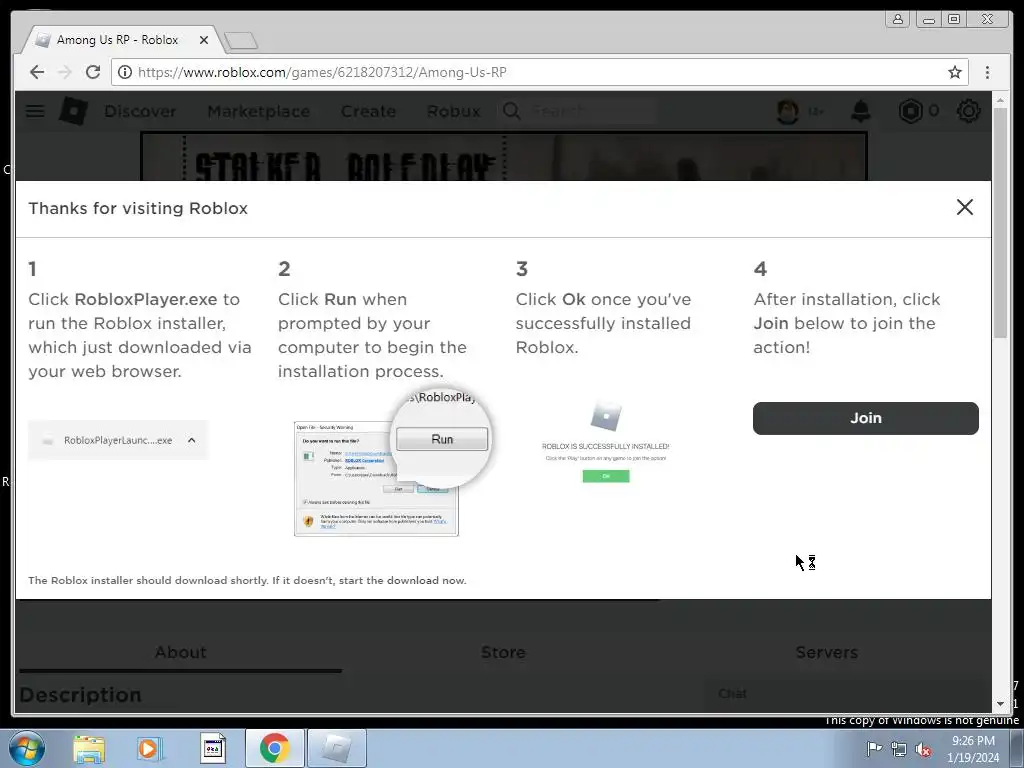
Task: Switch to the Store tab
Action: click(x=503, y=652)
